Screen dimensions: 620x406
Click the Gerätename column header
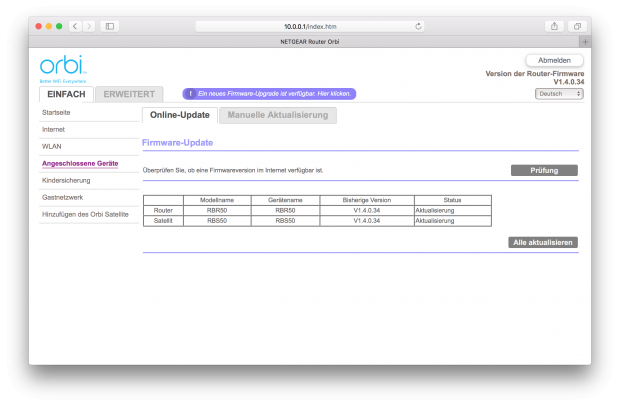point(285,200)
